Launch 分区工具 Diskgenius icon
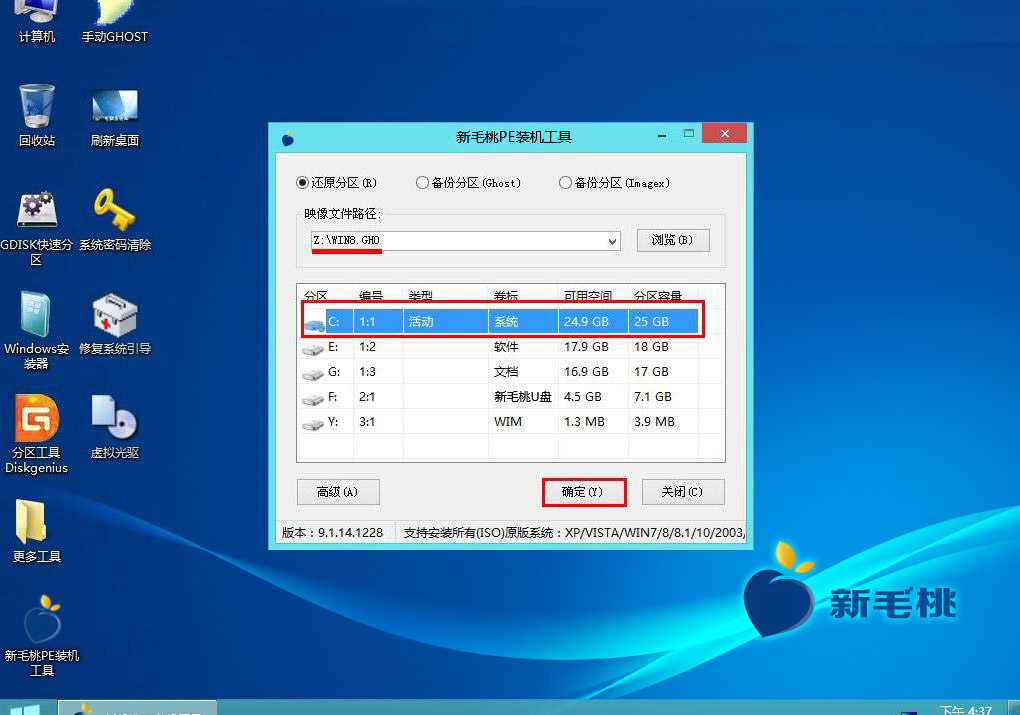The image size is (1020, 715). 36,434
